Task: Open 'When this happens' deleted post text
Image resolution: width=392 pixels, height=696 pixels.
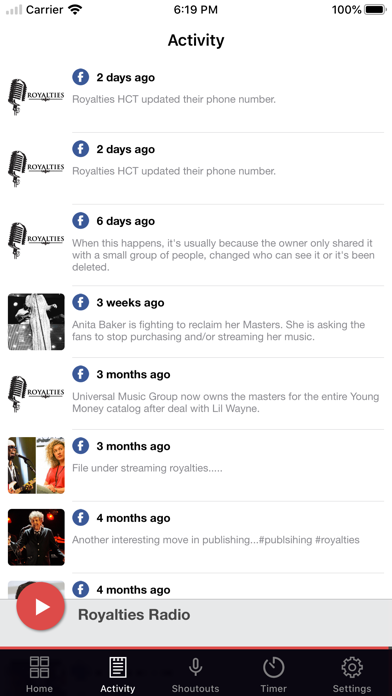Action: pyautogui.click(x=223, y=255)
